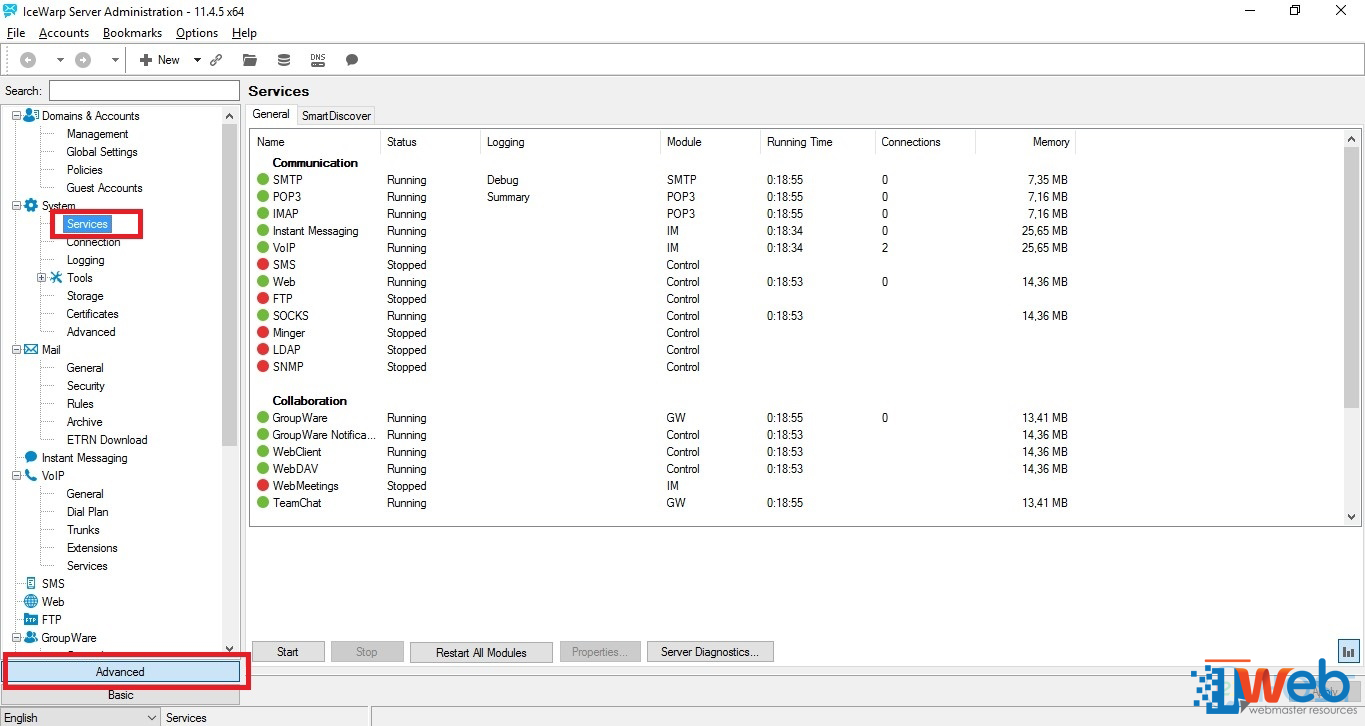Click the Mail envelope icon
Image resolution: width=1365 pixels, height=726 pixels.
[x=31, y=349]
